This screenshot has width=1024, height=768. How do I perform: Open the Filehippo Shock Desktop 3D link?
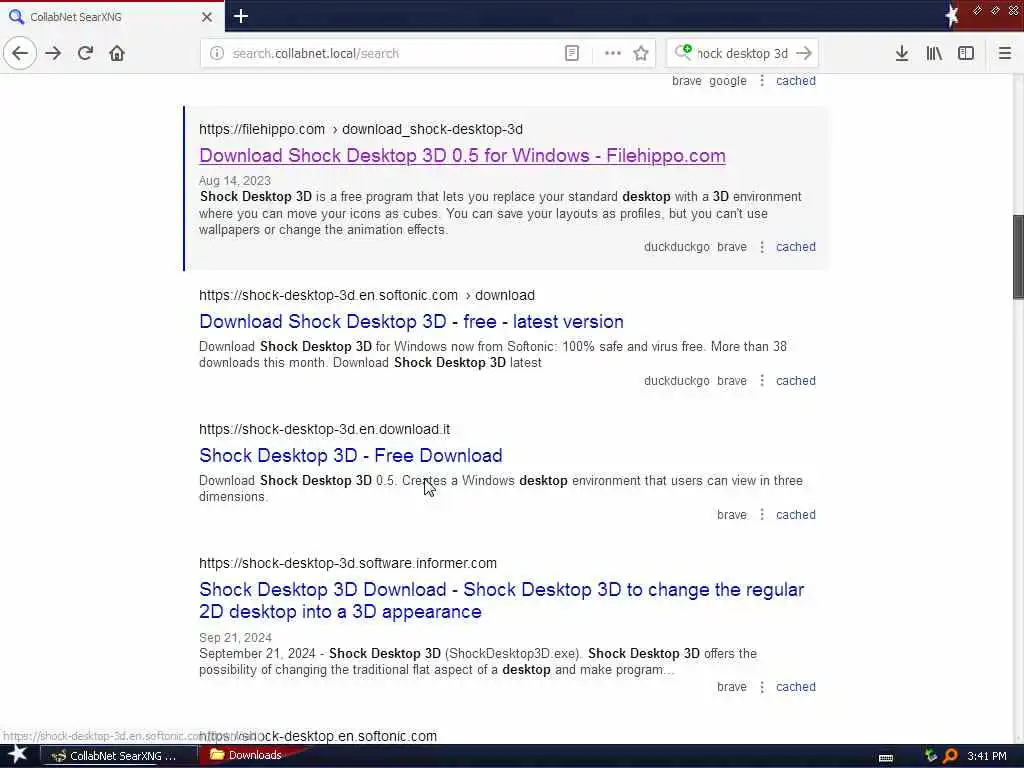462,155
